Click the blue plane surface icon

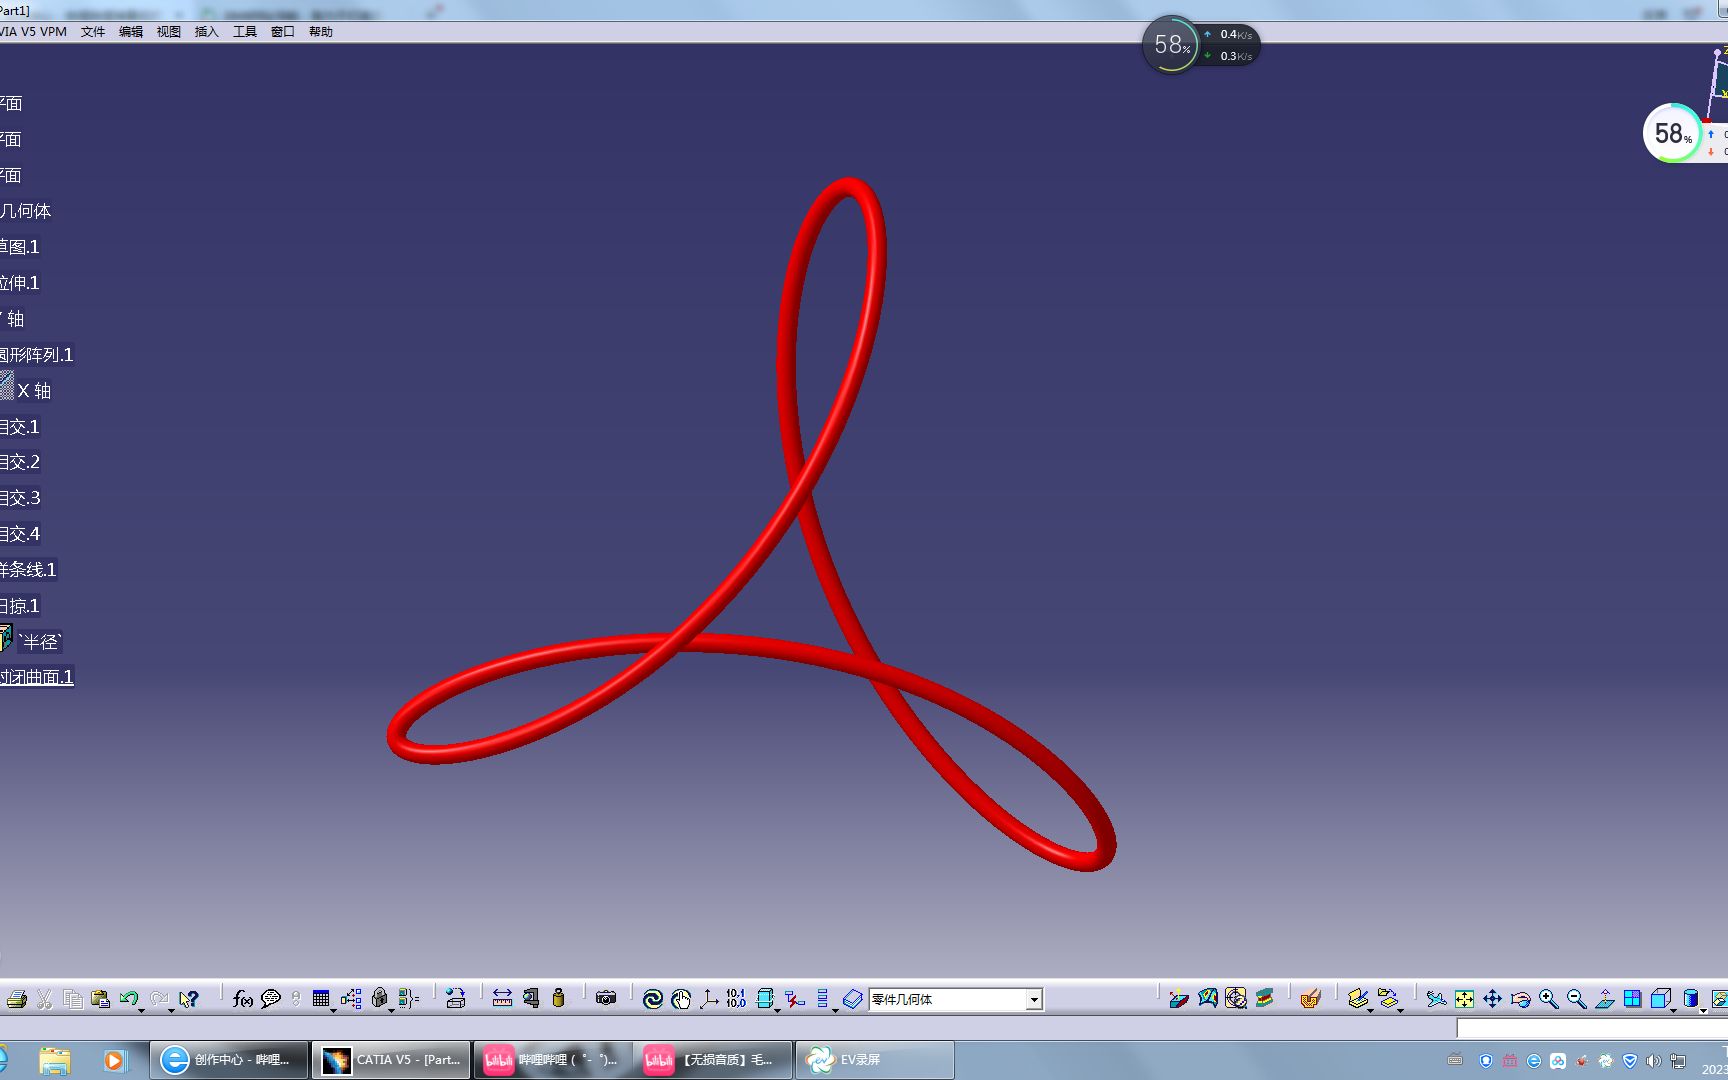click(x=852, y=999)
